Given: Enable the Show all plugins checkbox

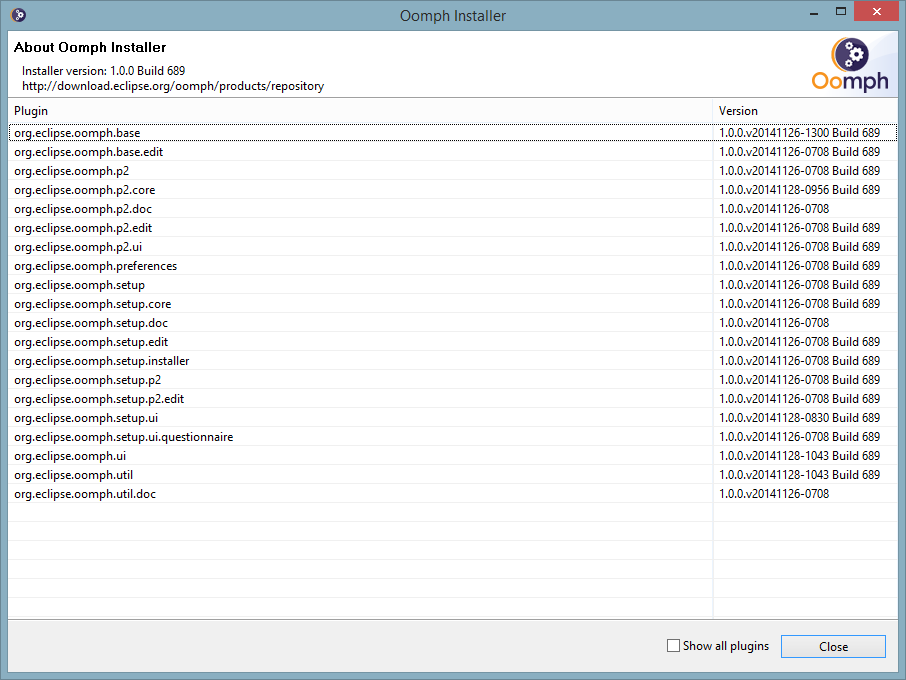Looking at the screenshot, I should pyautogui.click(x=673, y=645).
